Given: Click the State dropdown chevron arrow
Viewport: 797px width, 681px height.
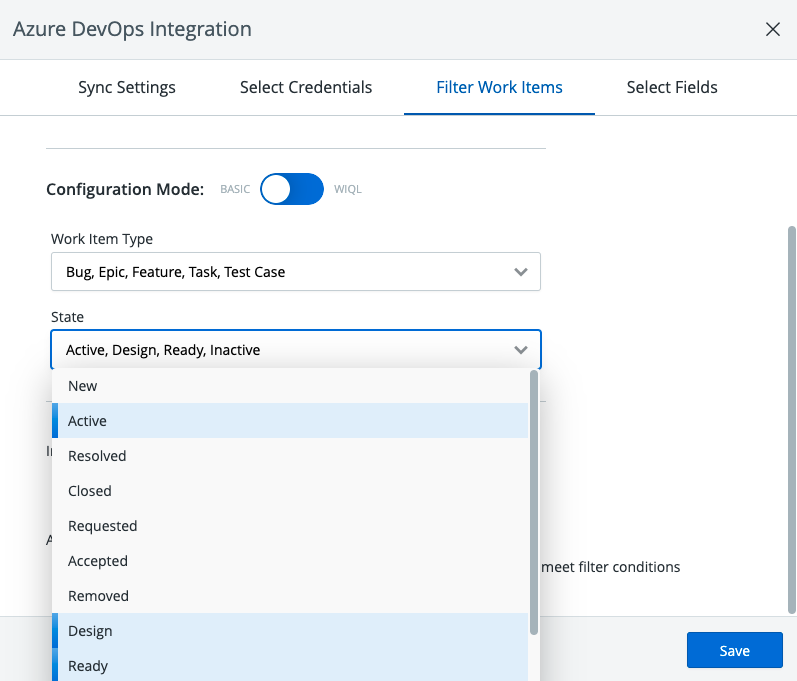Looking at the screenshot, I should click(x=520, y=350).
